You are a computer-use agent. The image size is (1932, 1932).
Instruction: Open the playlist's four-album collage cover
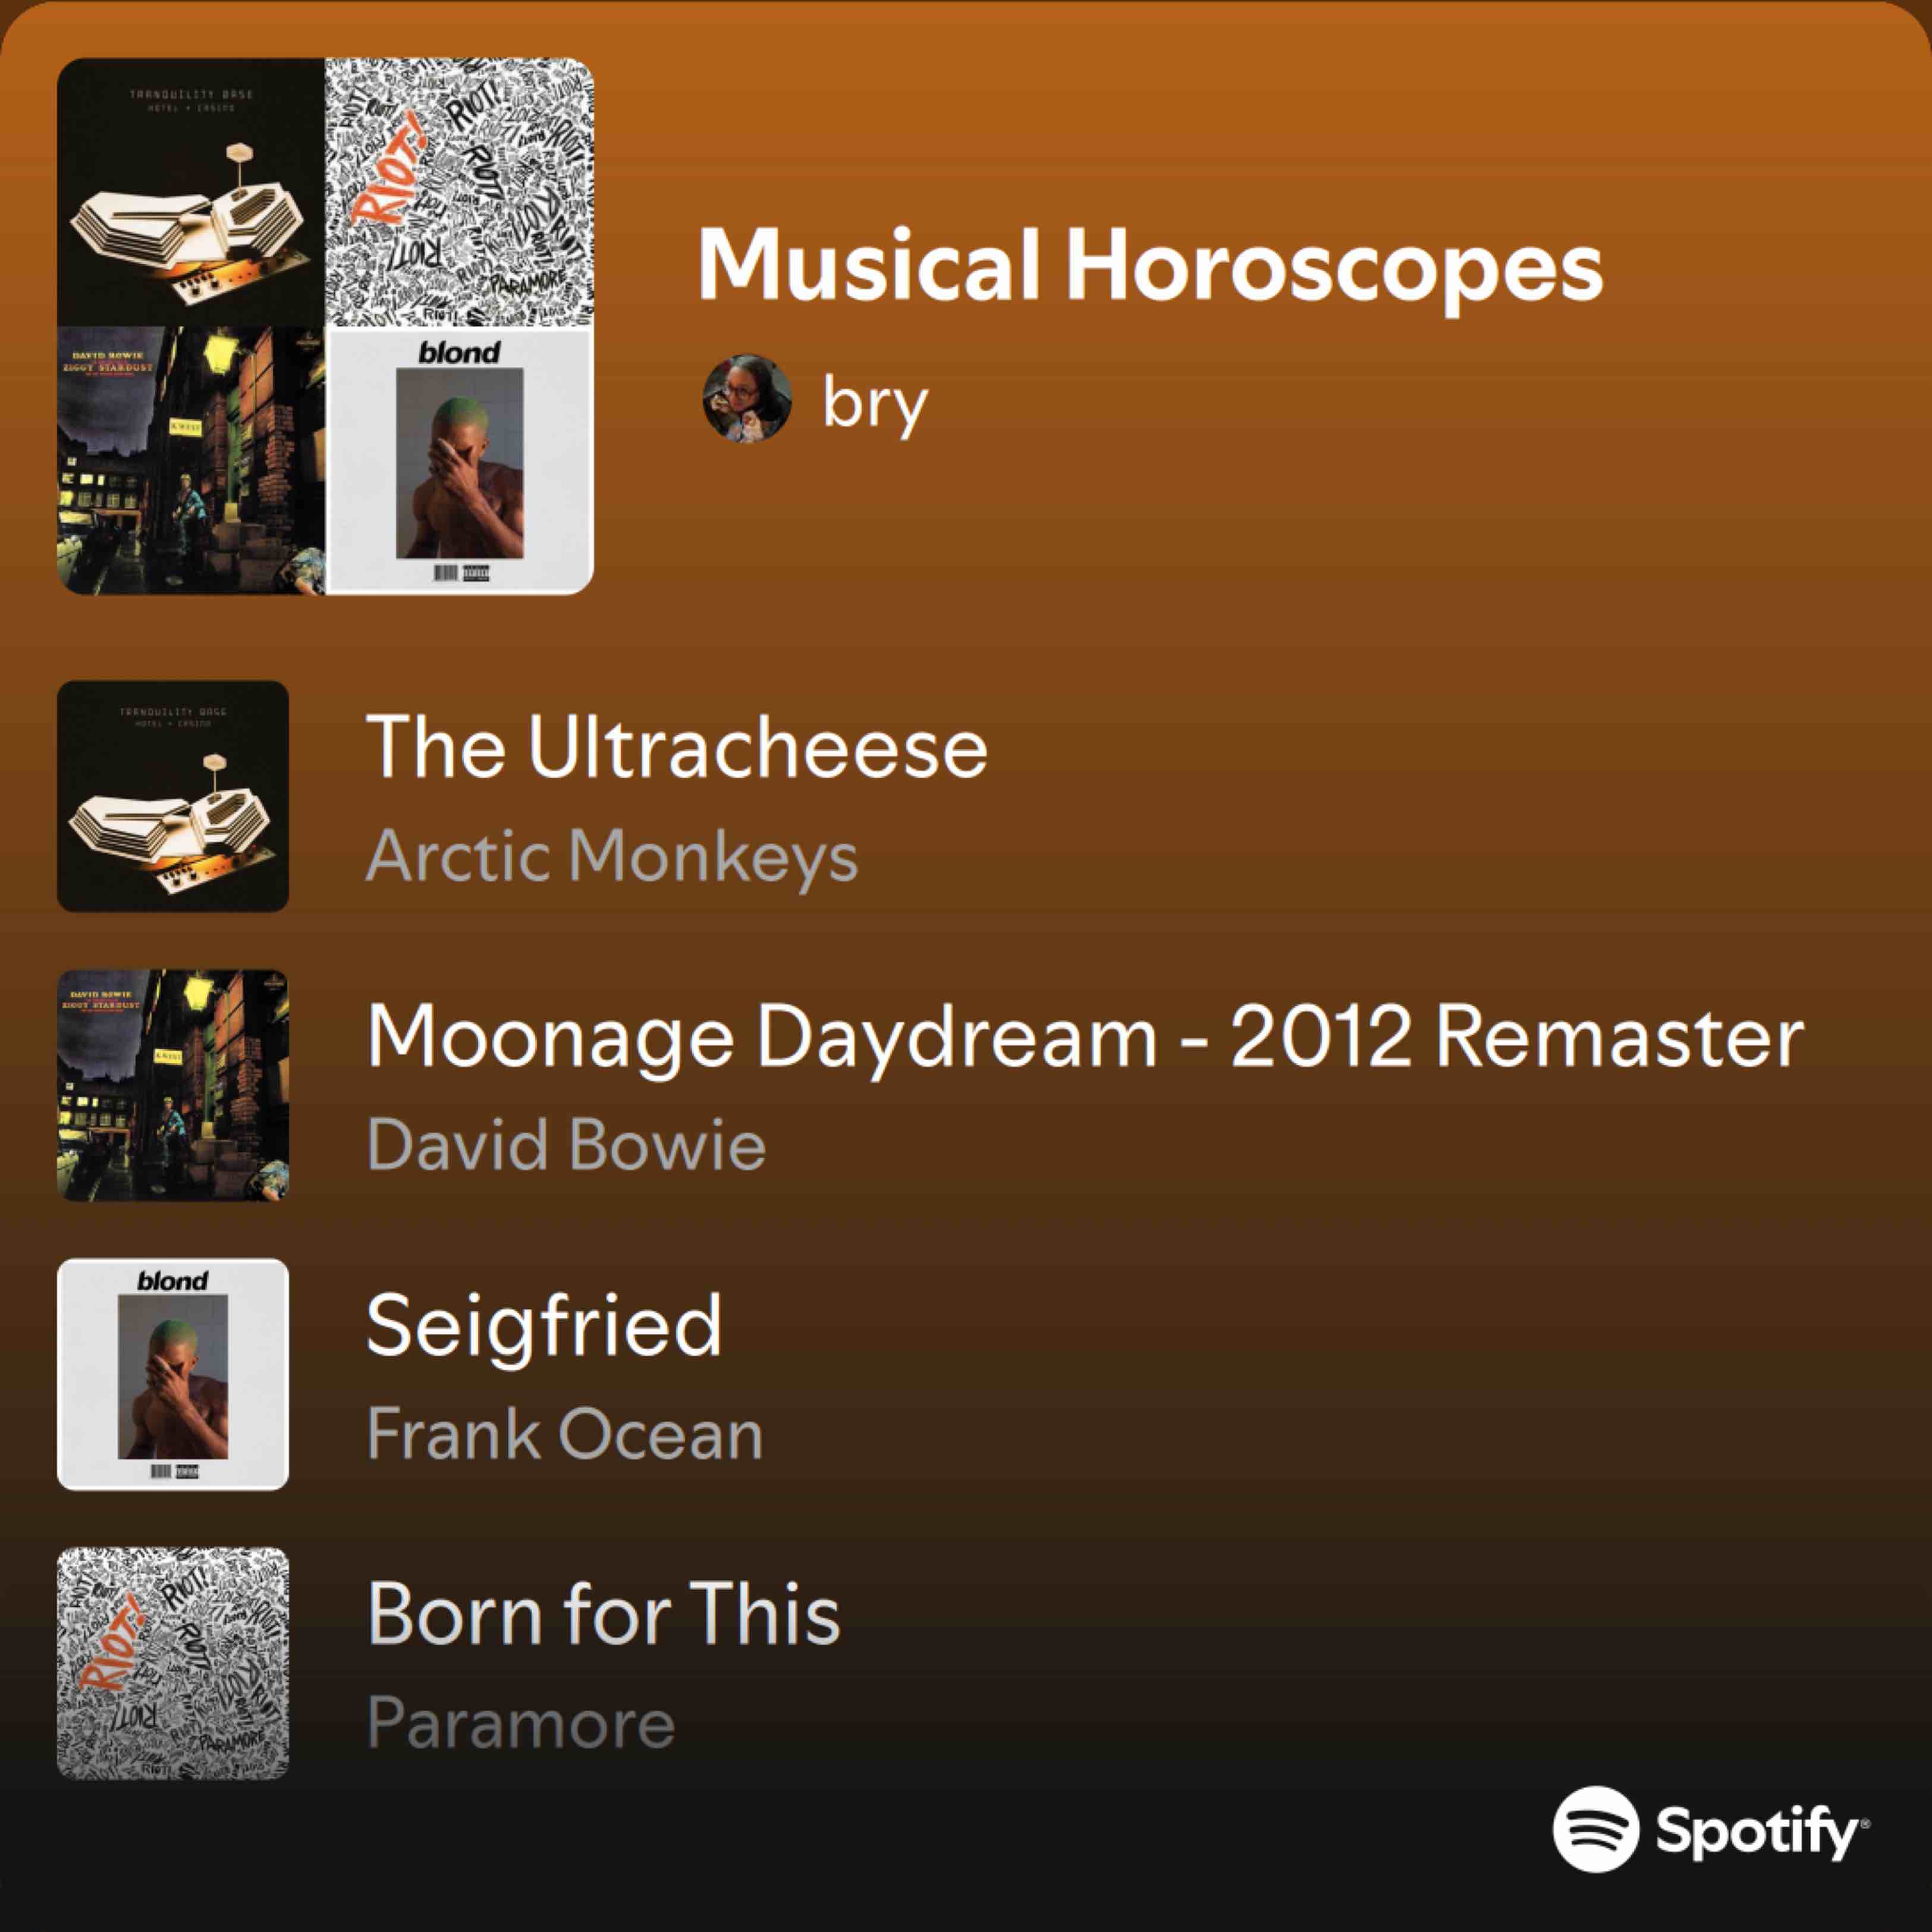pyautogui.click(x=325, y=326)
